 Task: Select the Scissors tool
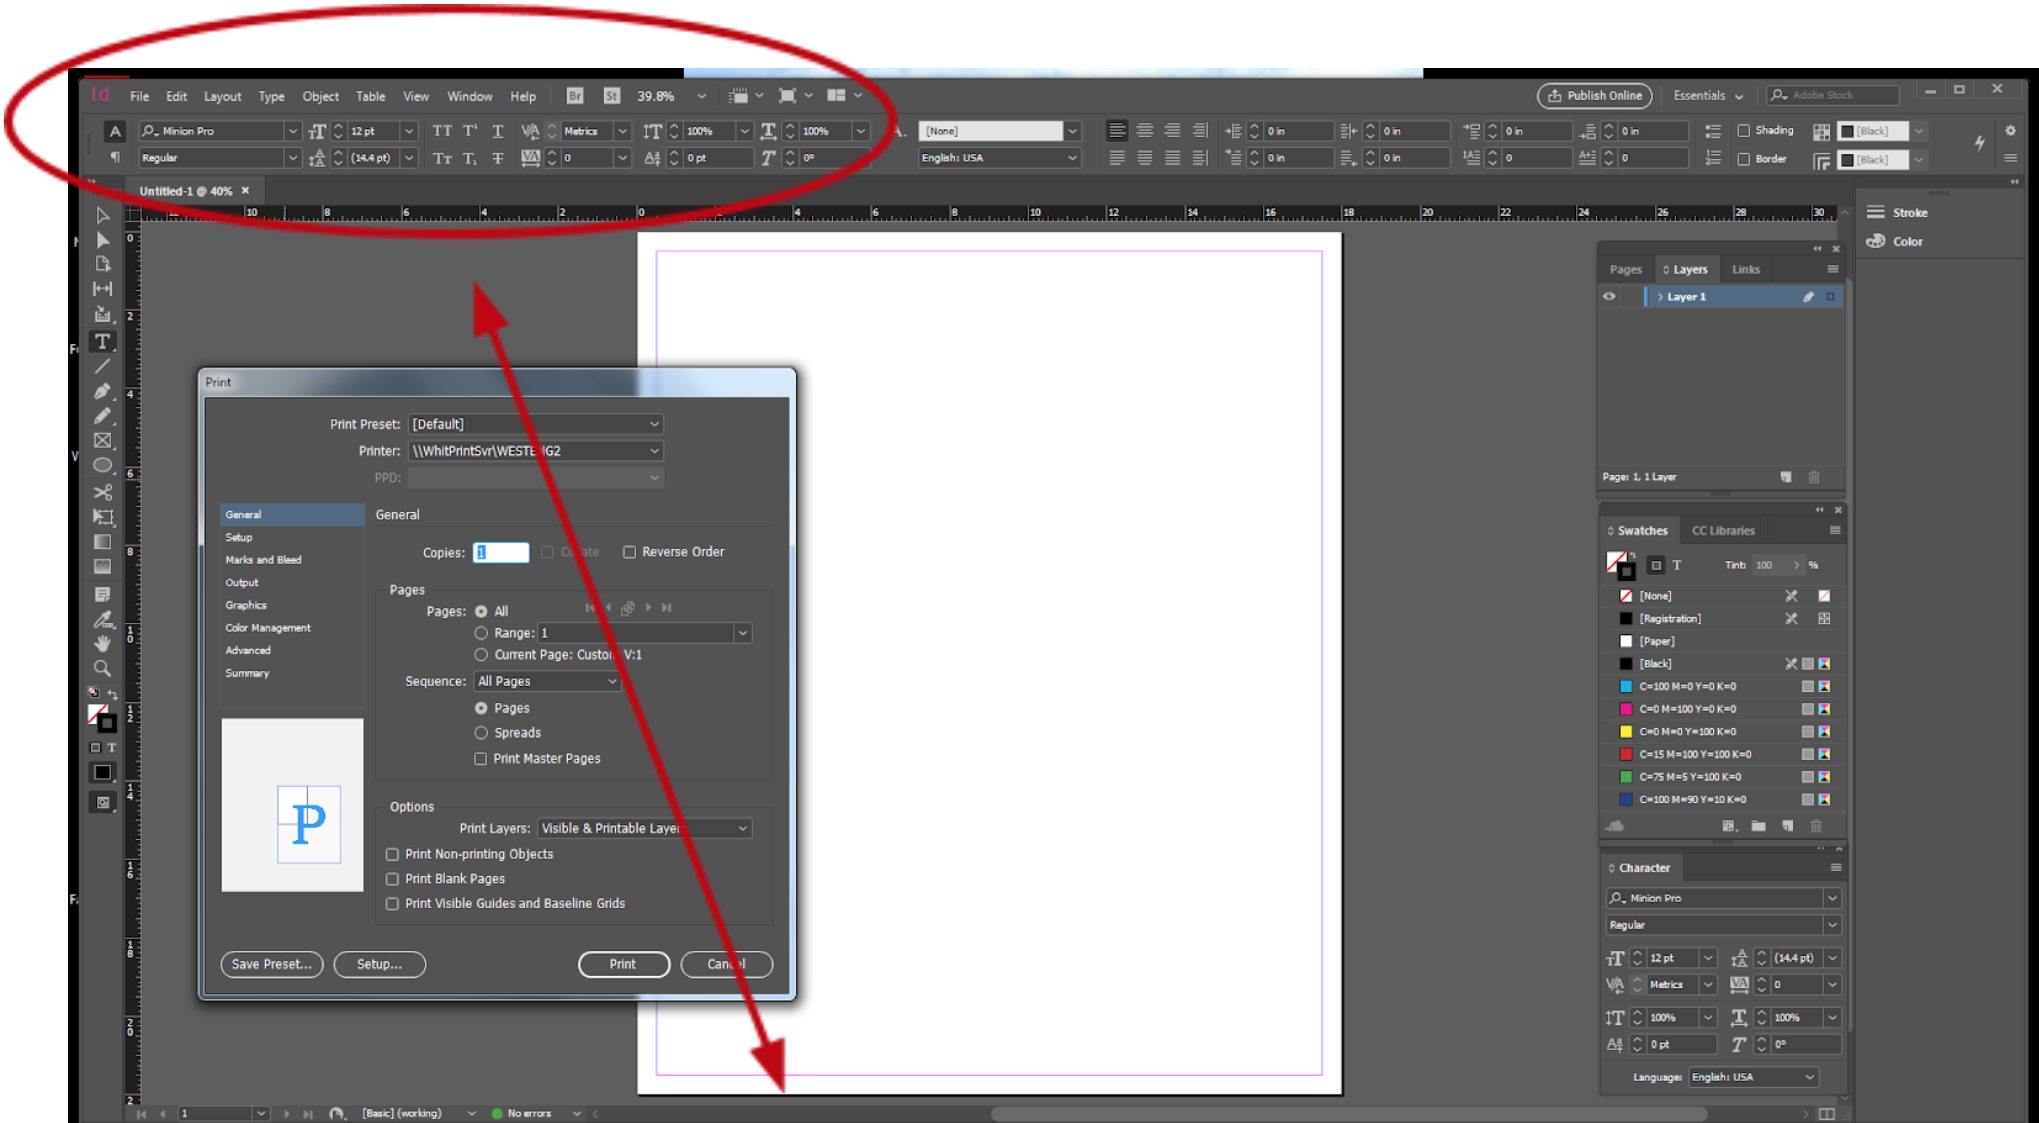pos(102,491)
